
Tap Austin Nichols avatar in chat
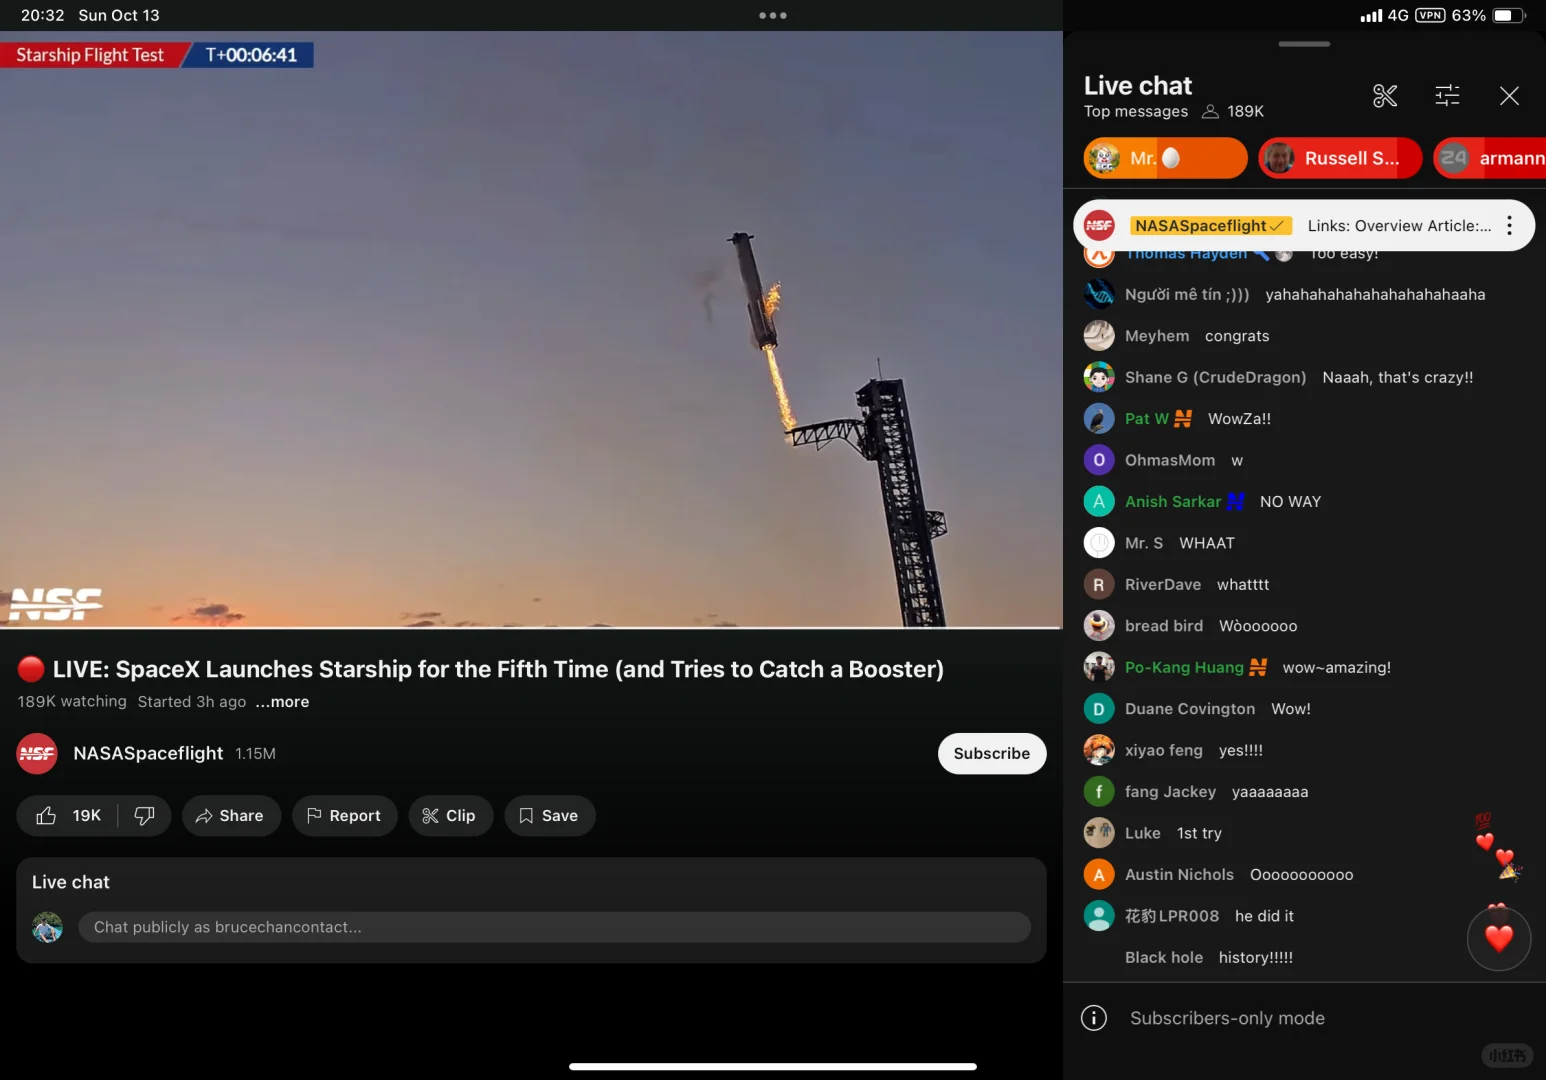pyautogui.click(x=1099, y=875)
